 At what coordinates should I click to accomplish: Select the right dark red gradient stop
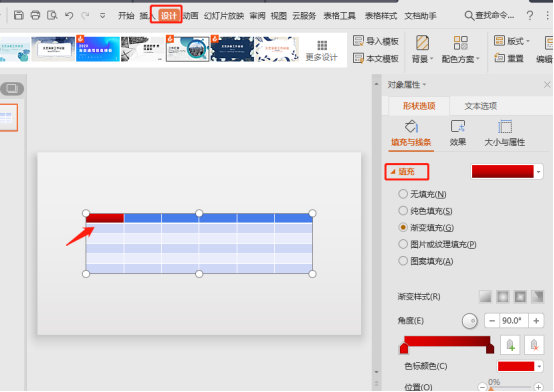[x=490, y=349]
